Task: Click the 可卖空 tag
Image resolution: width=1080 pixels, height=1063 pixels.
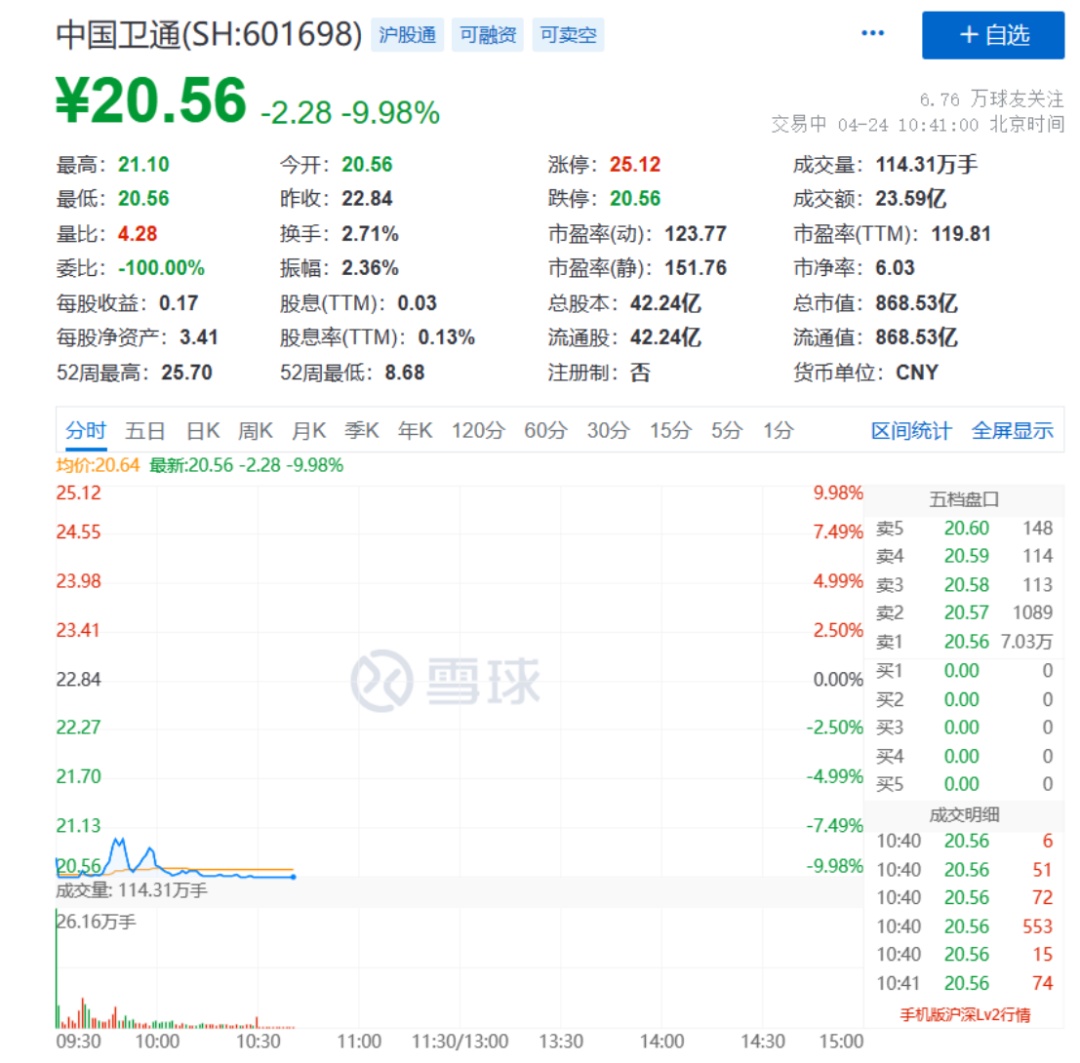Action: coord(568,35)
